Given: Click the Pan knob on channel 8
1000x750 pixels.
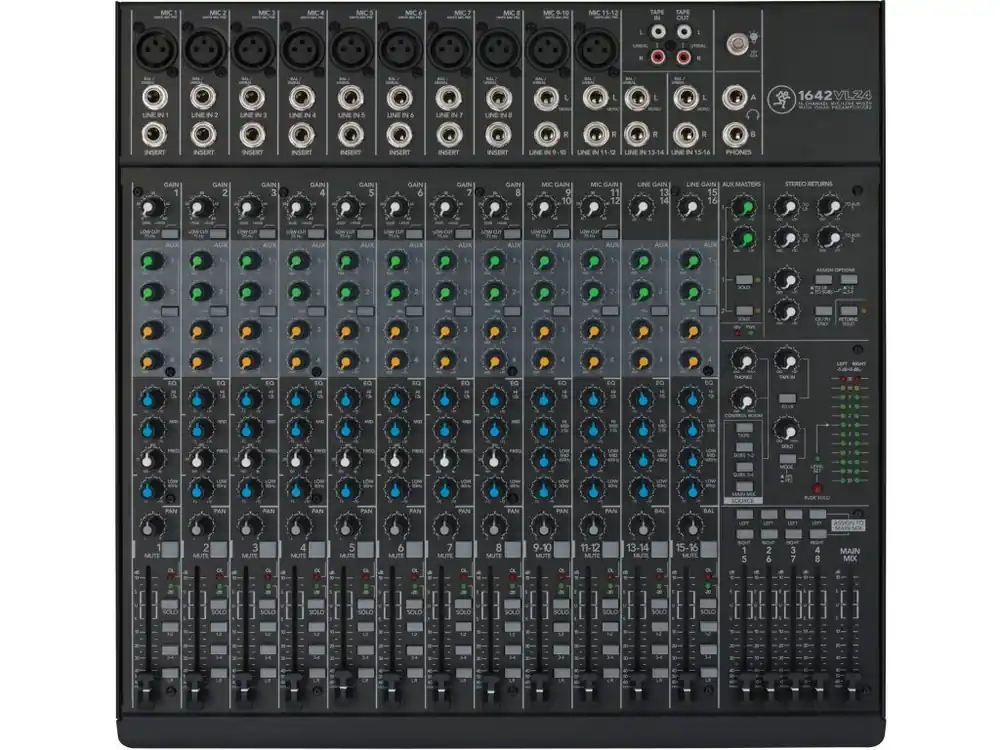Looking at the screenshot, I should [x=491, y=524].
